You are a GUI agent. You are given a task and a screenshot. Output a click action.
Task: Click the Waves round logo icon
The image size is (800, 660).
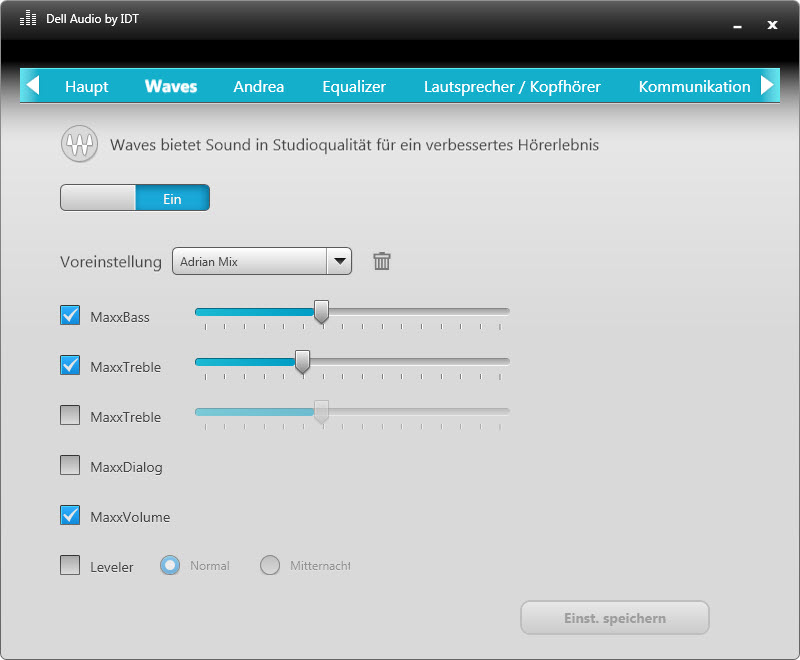[x=80, y=144]
